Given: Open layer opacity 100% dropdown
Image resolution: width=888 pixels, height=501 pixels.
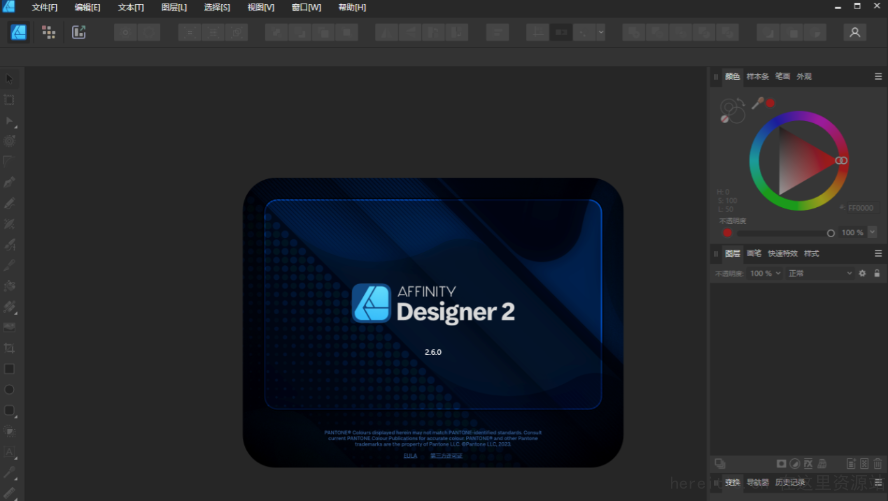Looking at the screenshot, I should [778, 273].
